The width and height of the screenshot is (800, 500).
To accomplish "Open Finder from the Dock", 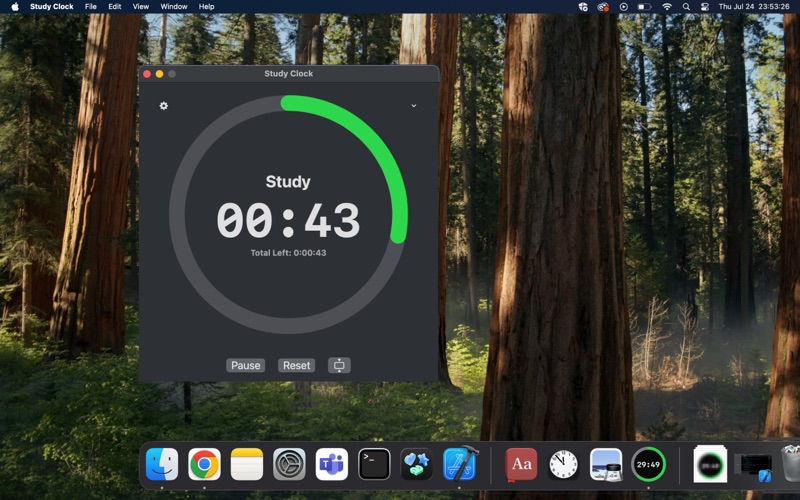I will pos(162,464).
